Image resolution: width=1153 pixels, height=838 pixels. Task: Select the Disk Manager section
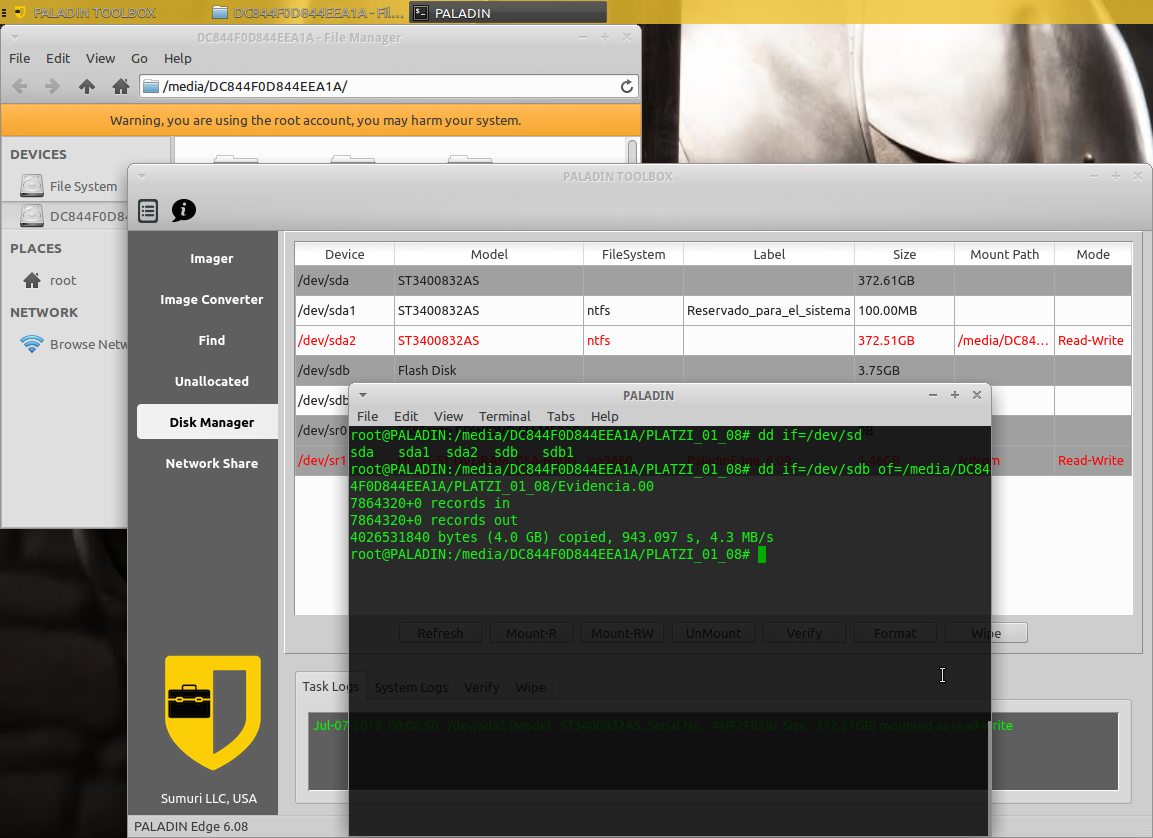point(207,422)
